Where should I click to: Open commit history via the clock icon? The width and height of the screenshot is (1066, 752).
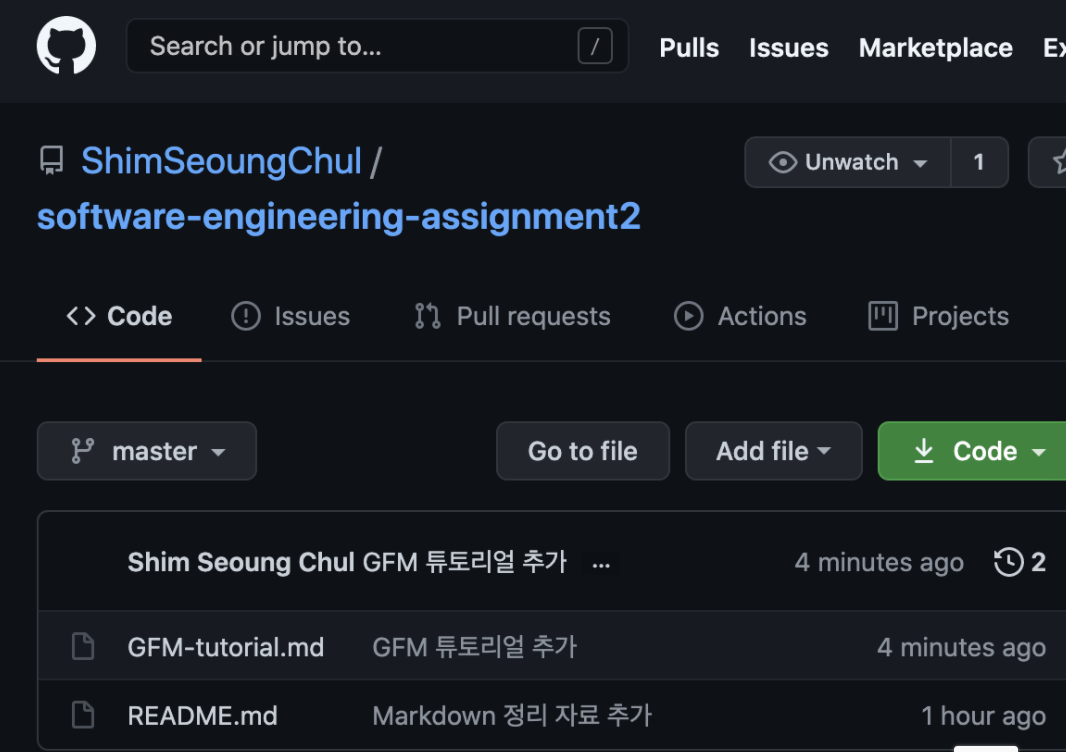[1007, 562]
